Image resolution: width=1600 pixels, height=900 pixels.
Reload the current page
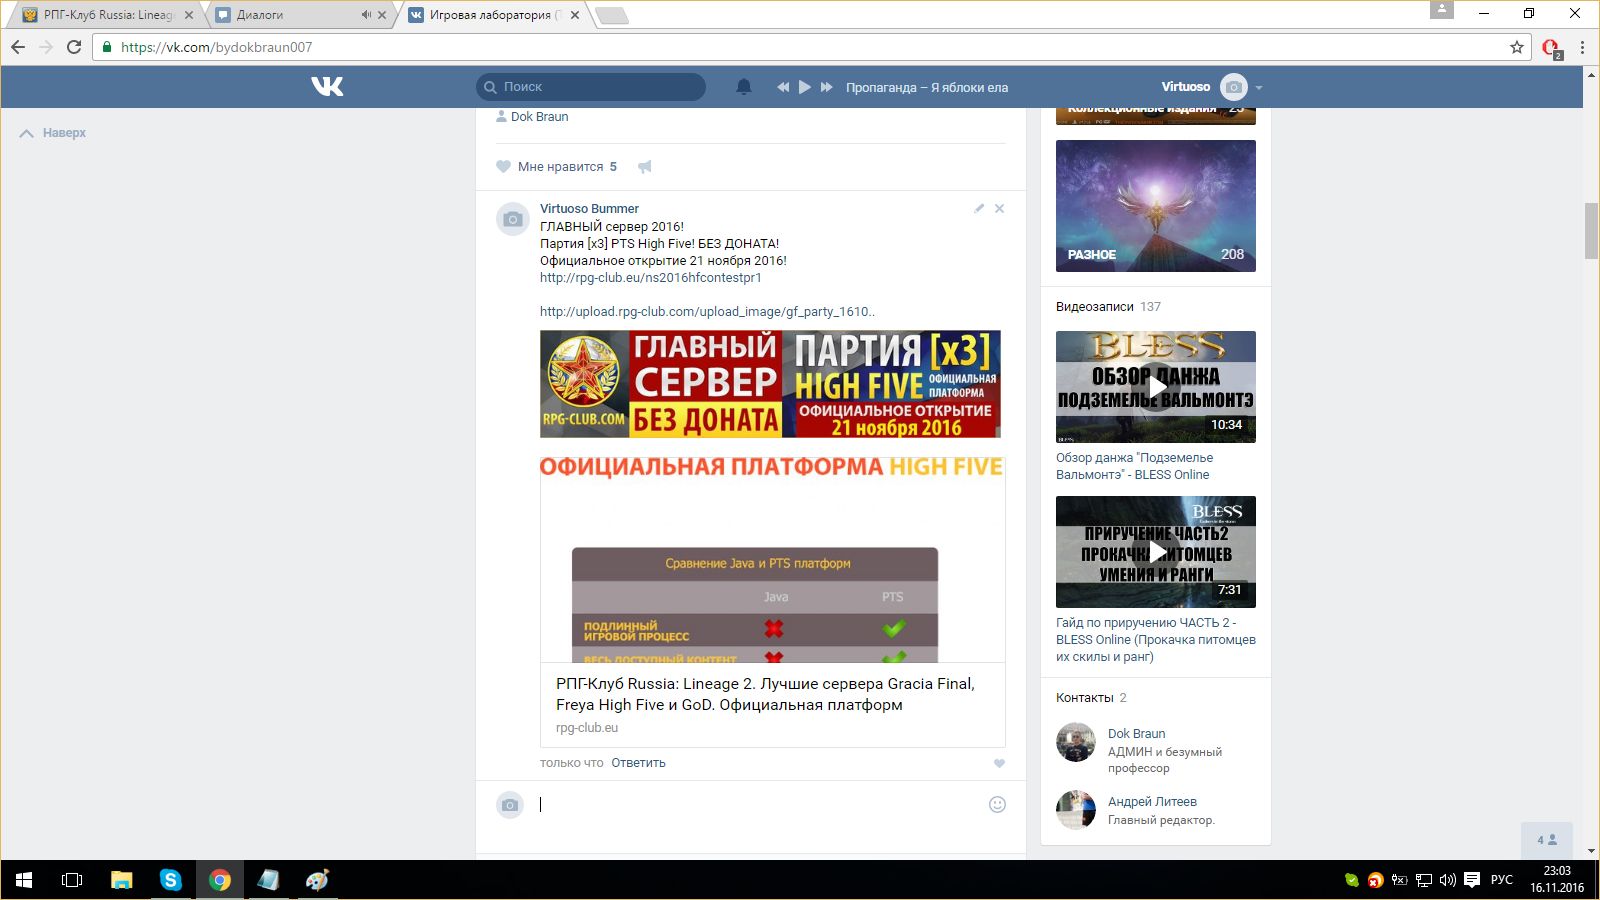(x=74, y=47)
